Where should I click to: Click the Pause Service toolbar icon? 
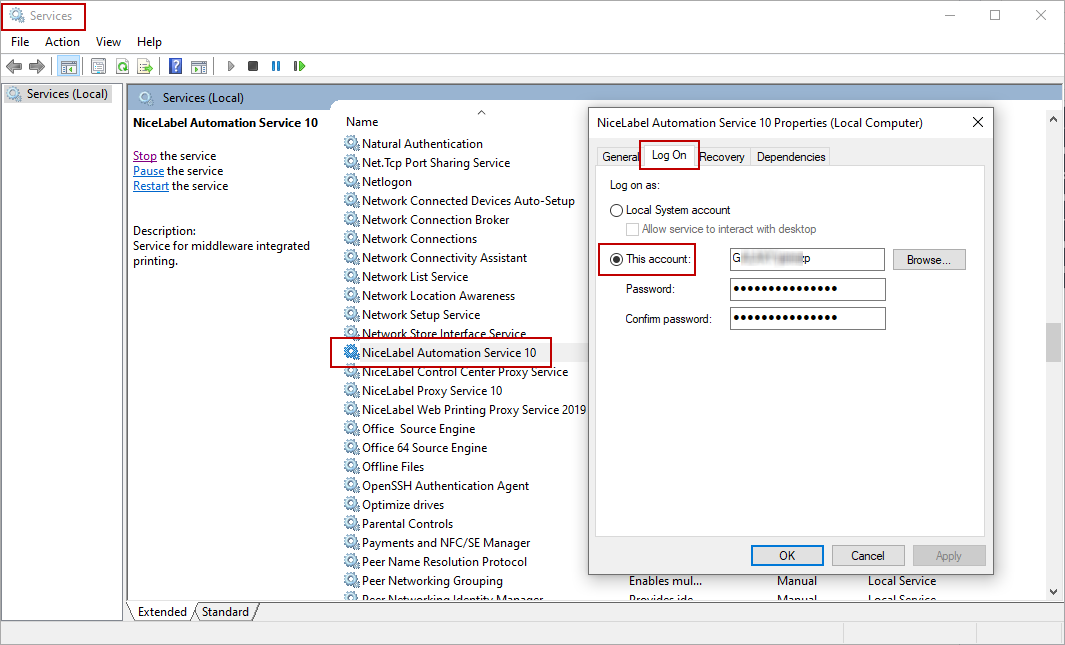pyautogui.click(x=276, y=67)
